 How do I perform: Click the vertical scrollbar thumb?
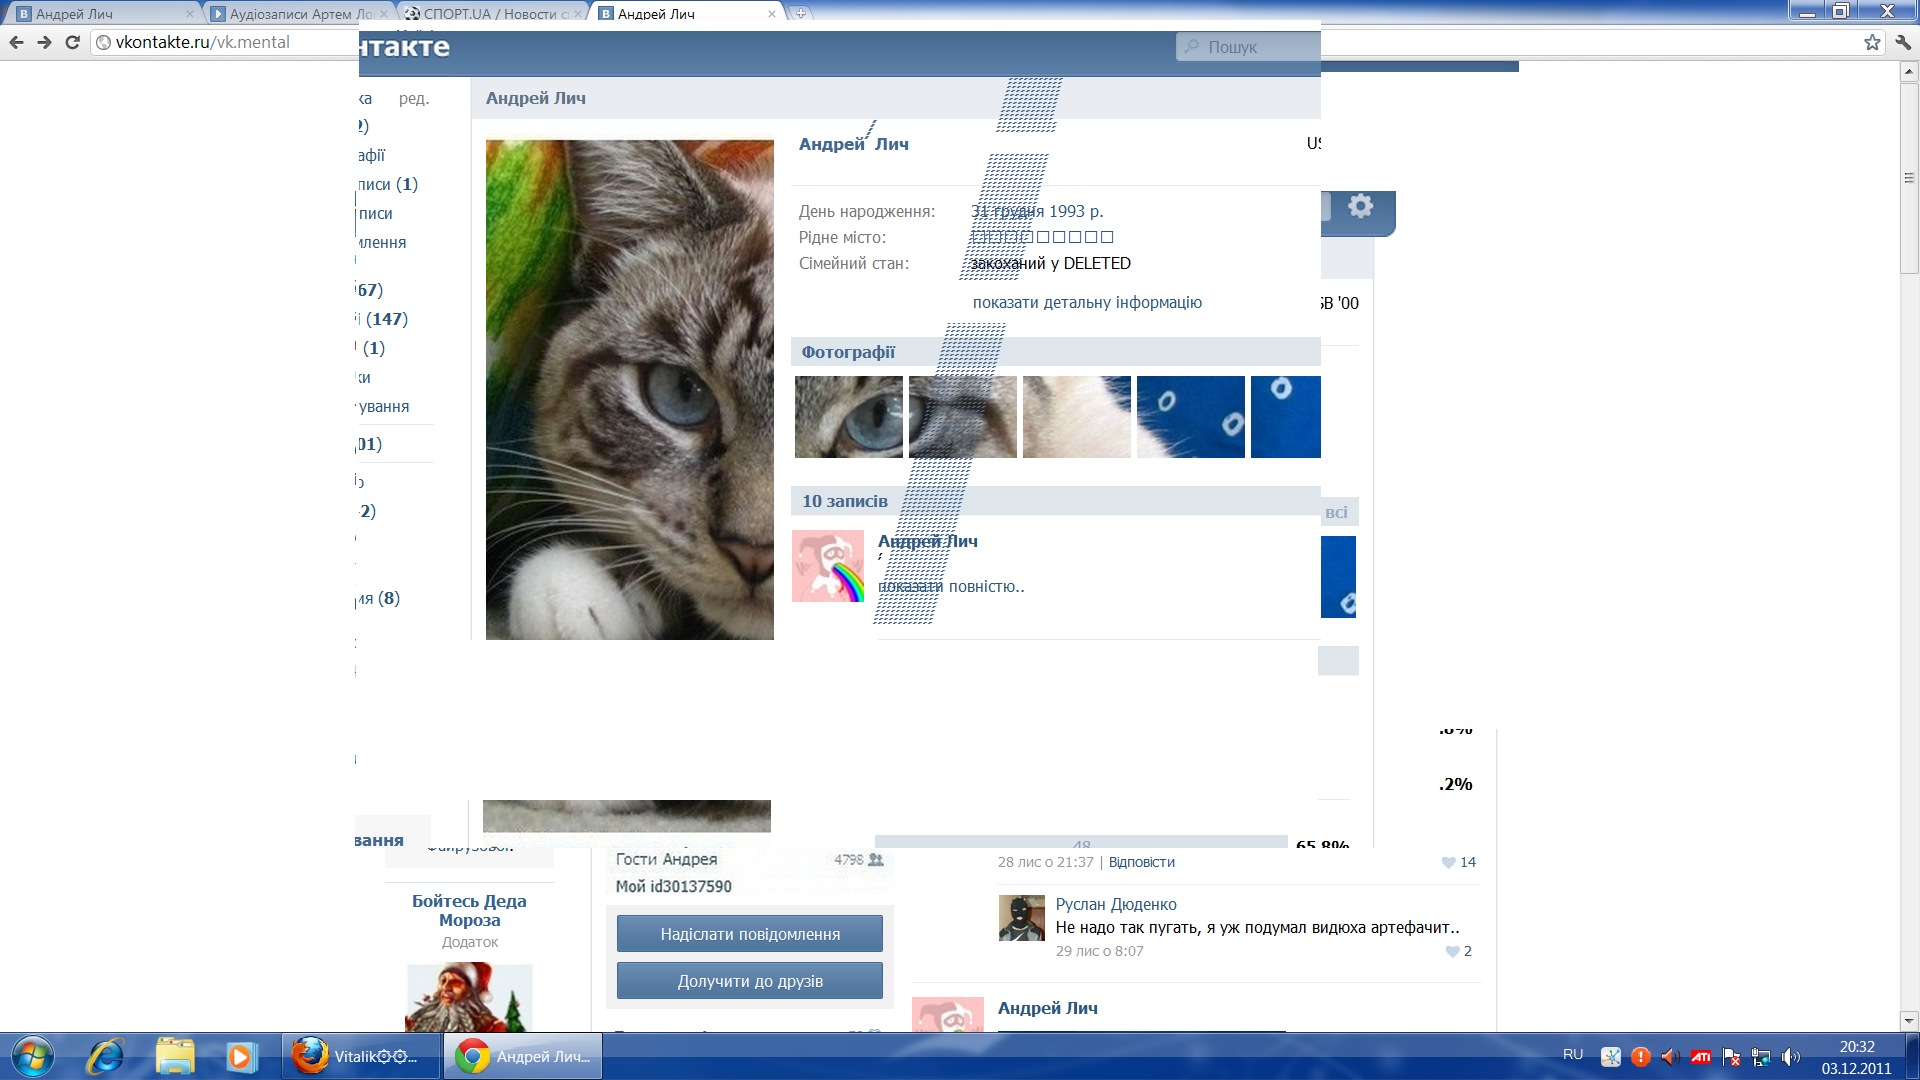(1909, 177)
